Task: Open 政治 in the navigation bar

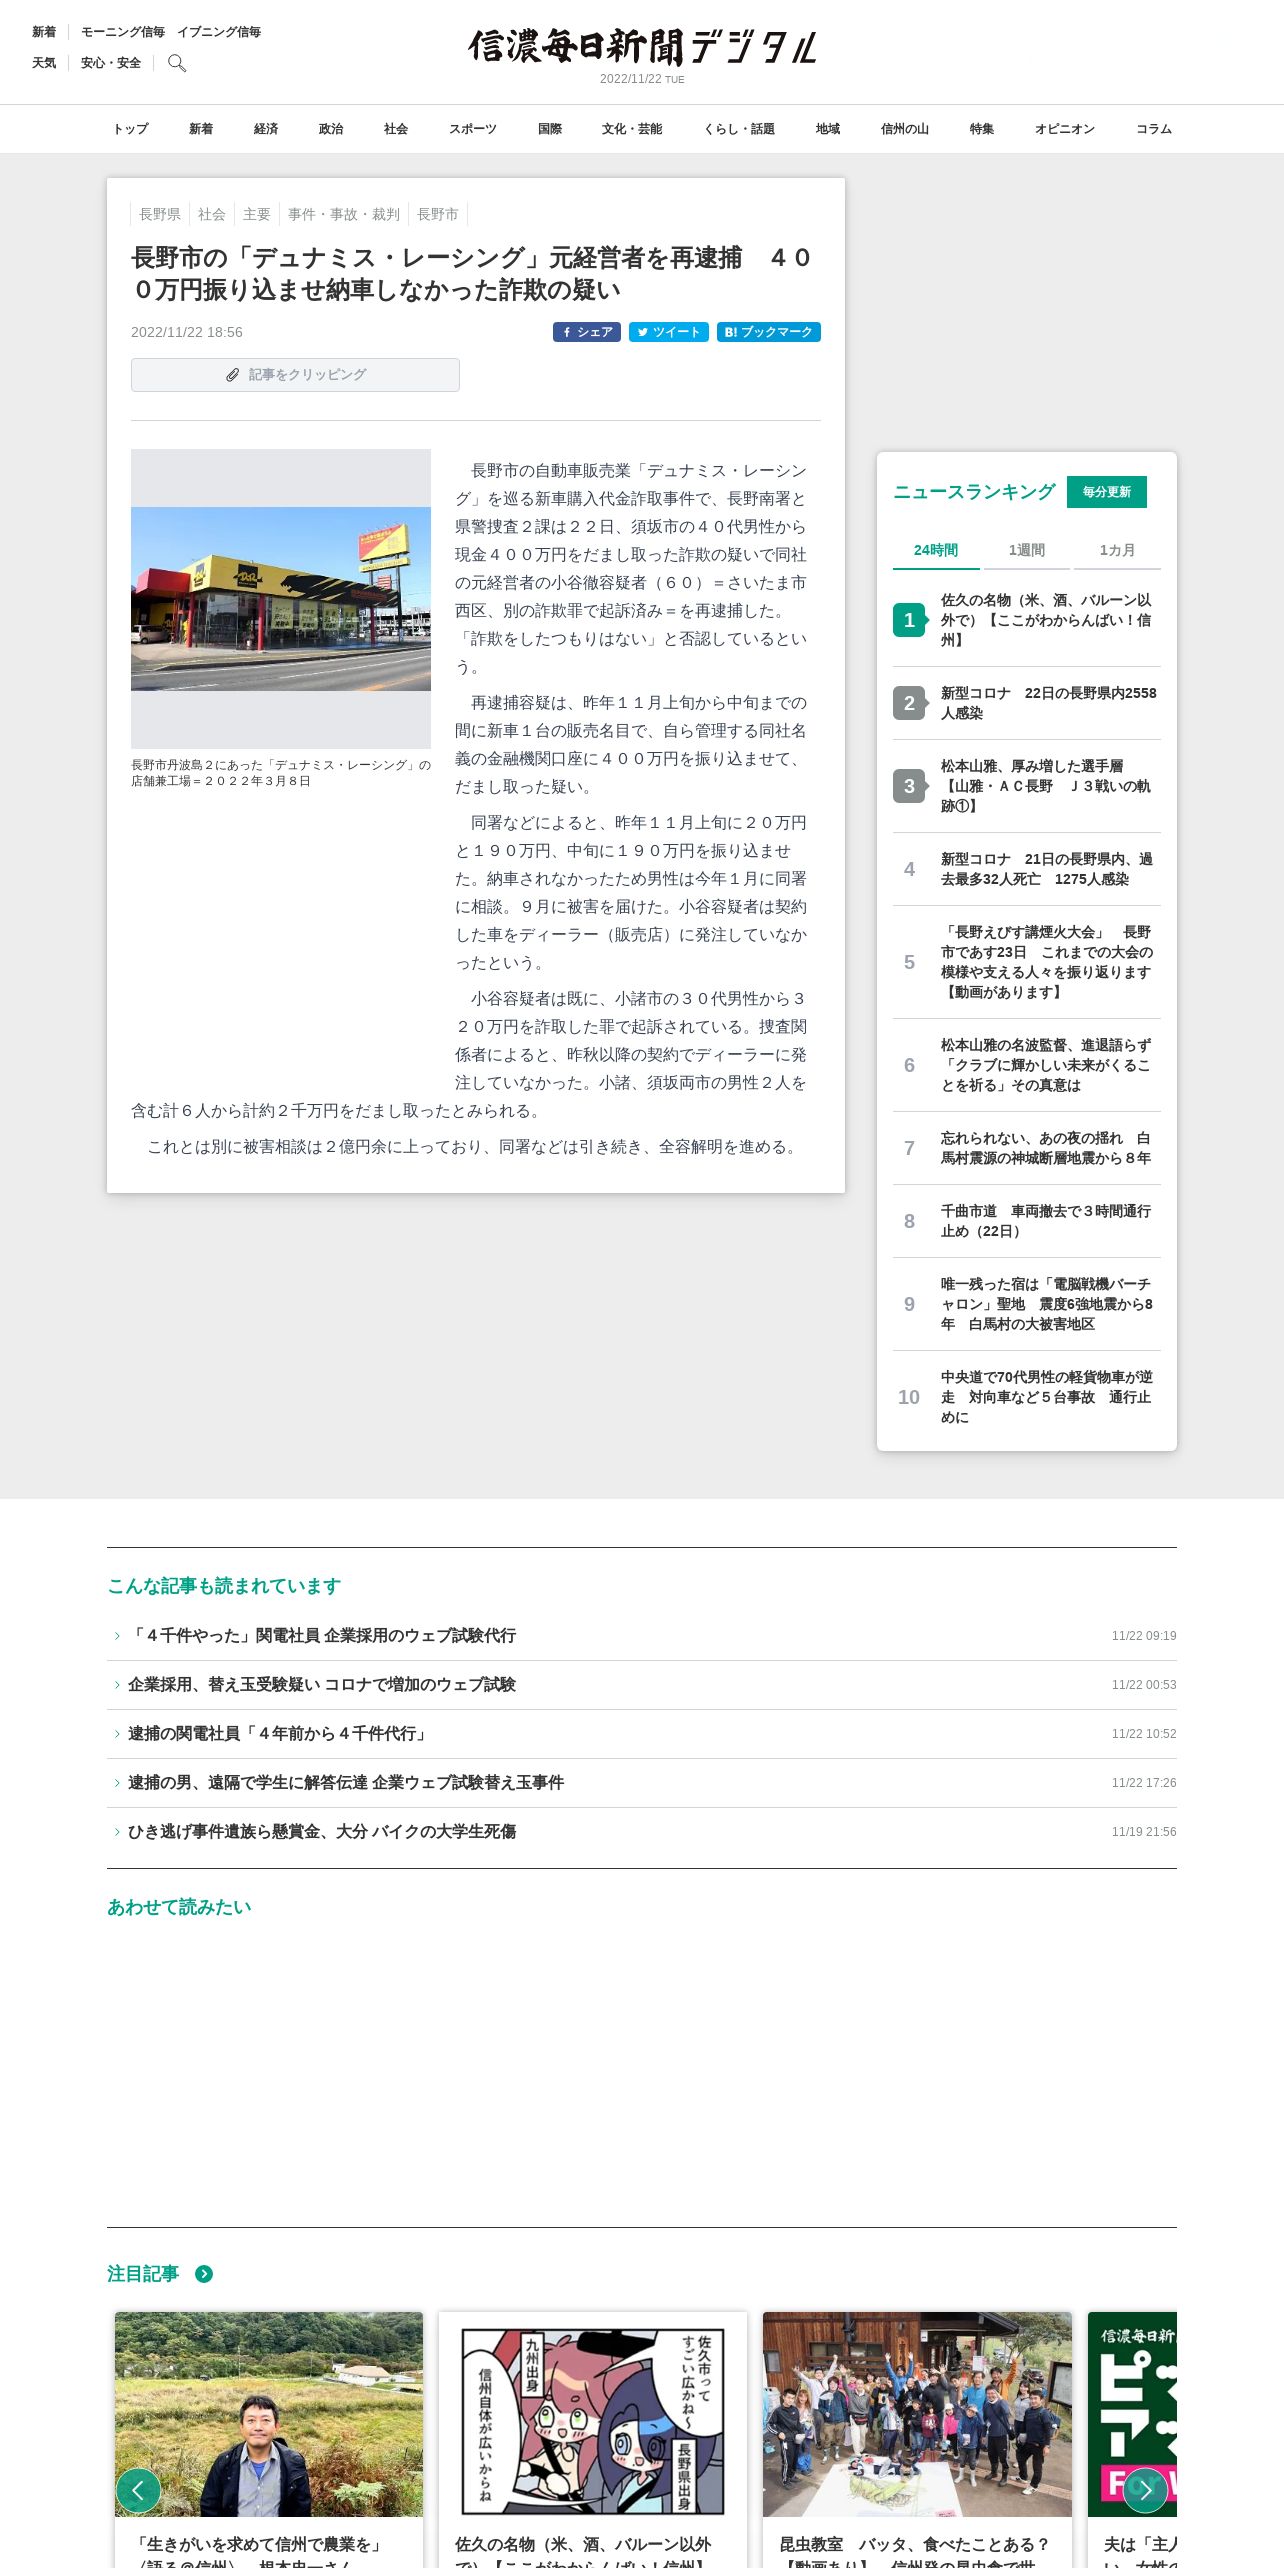Action: [331, 129]
